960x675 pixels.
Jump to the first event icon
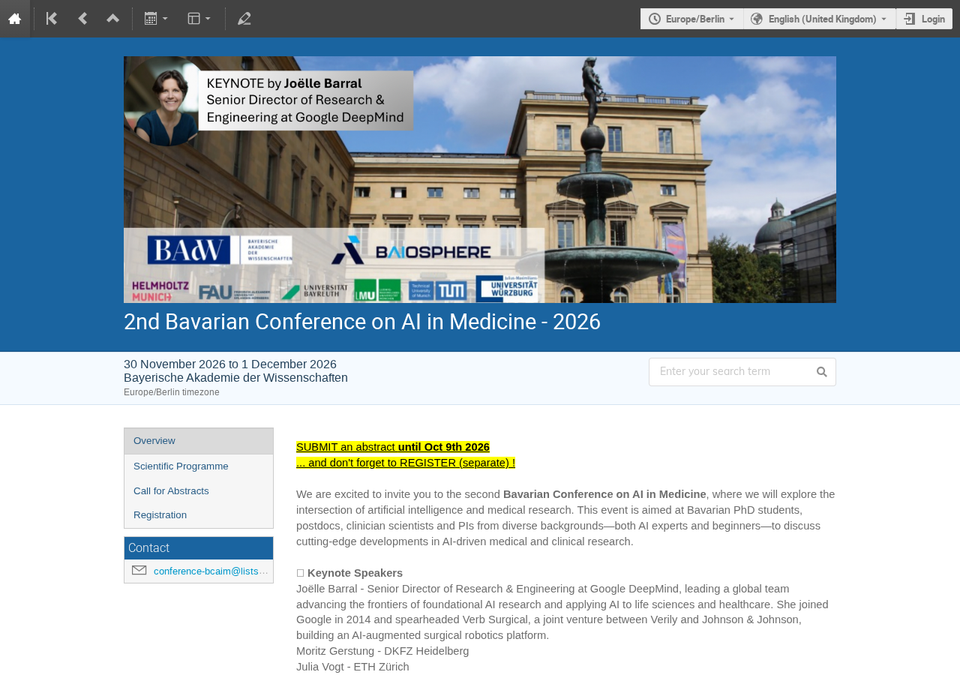point(51,19)
